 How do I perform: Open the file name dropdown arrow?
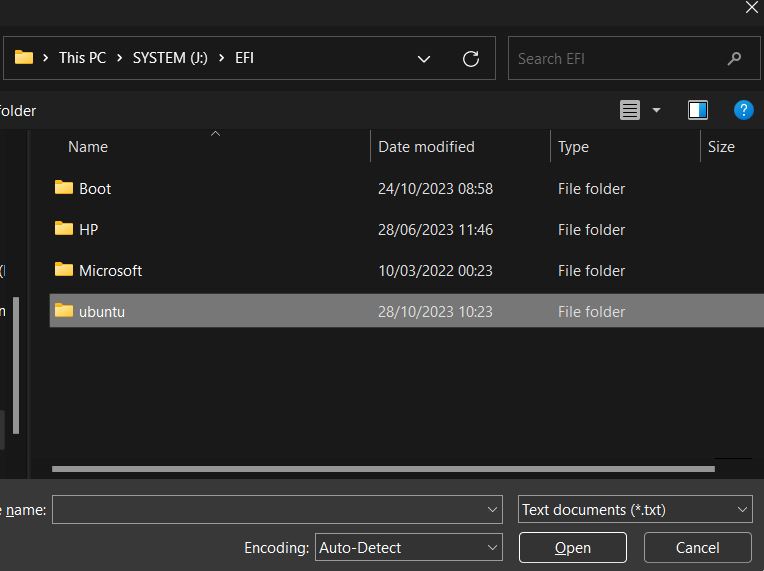(x=492, y=510)
